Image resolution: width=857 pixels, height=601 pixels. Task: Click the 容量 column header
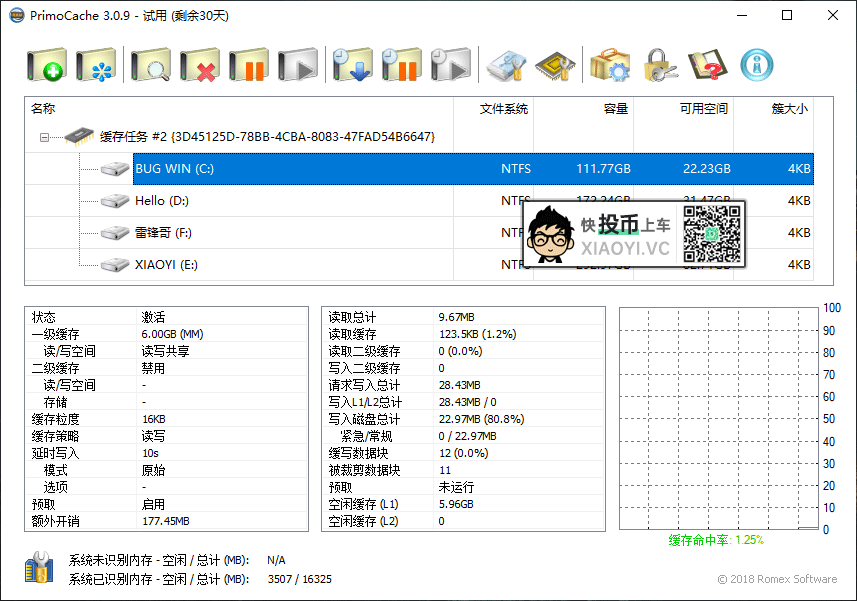point(615,109)
